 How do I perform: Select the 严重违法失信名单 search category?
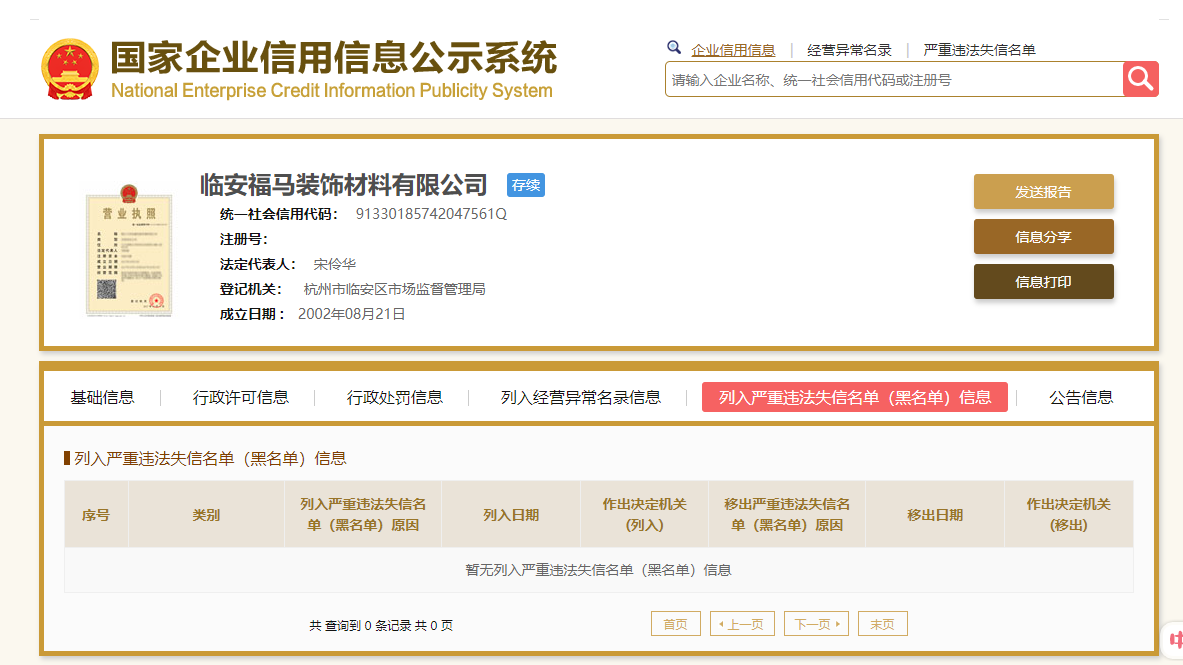[x=979, y=50]
